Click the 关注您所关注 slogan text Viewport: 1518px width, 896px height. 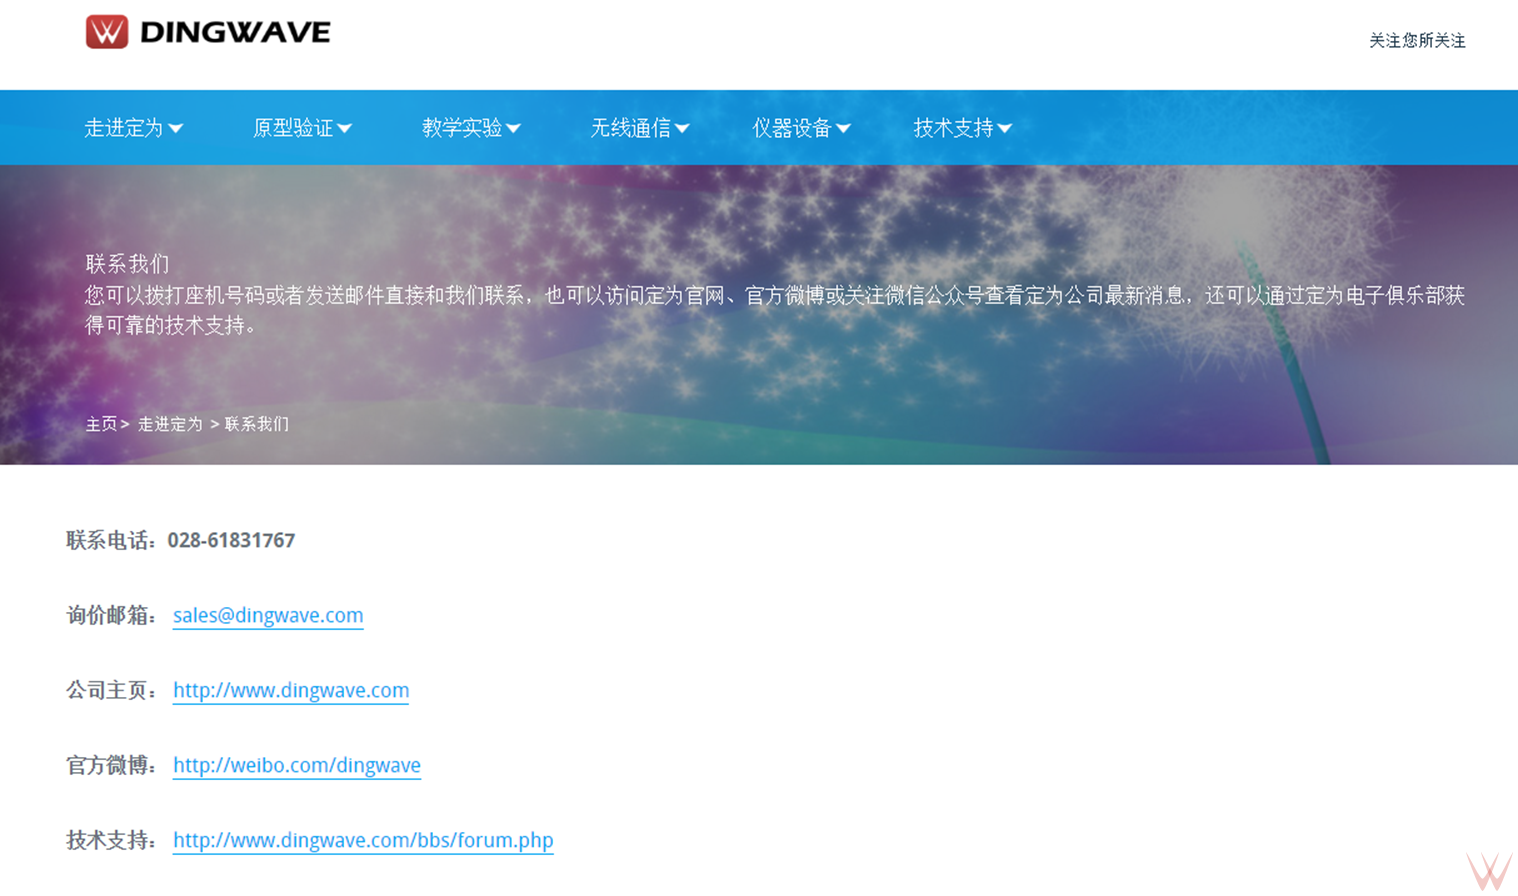1417,40
